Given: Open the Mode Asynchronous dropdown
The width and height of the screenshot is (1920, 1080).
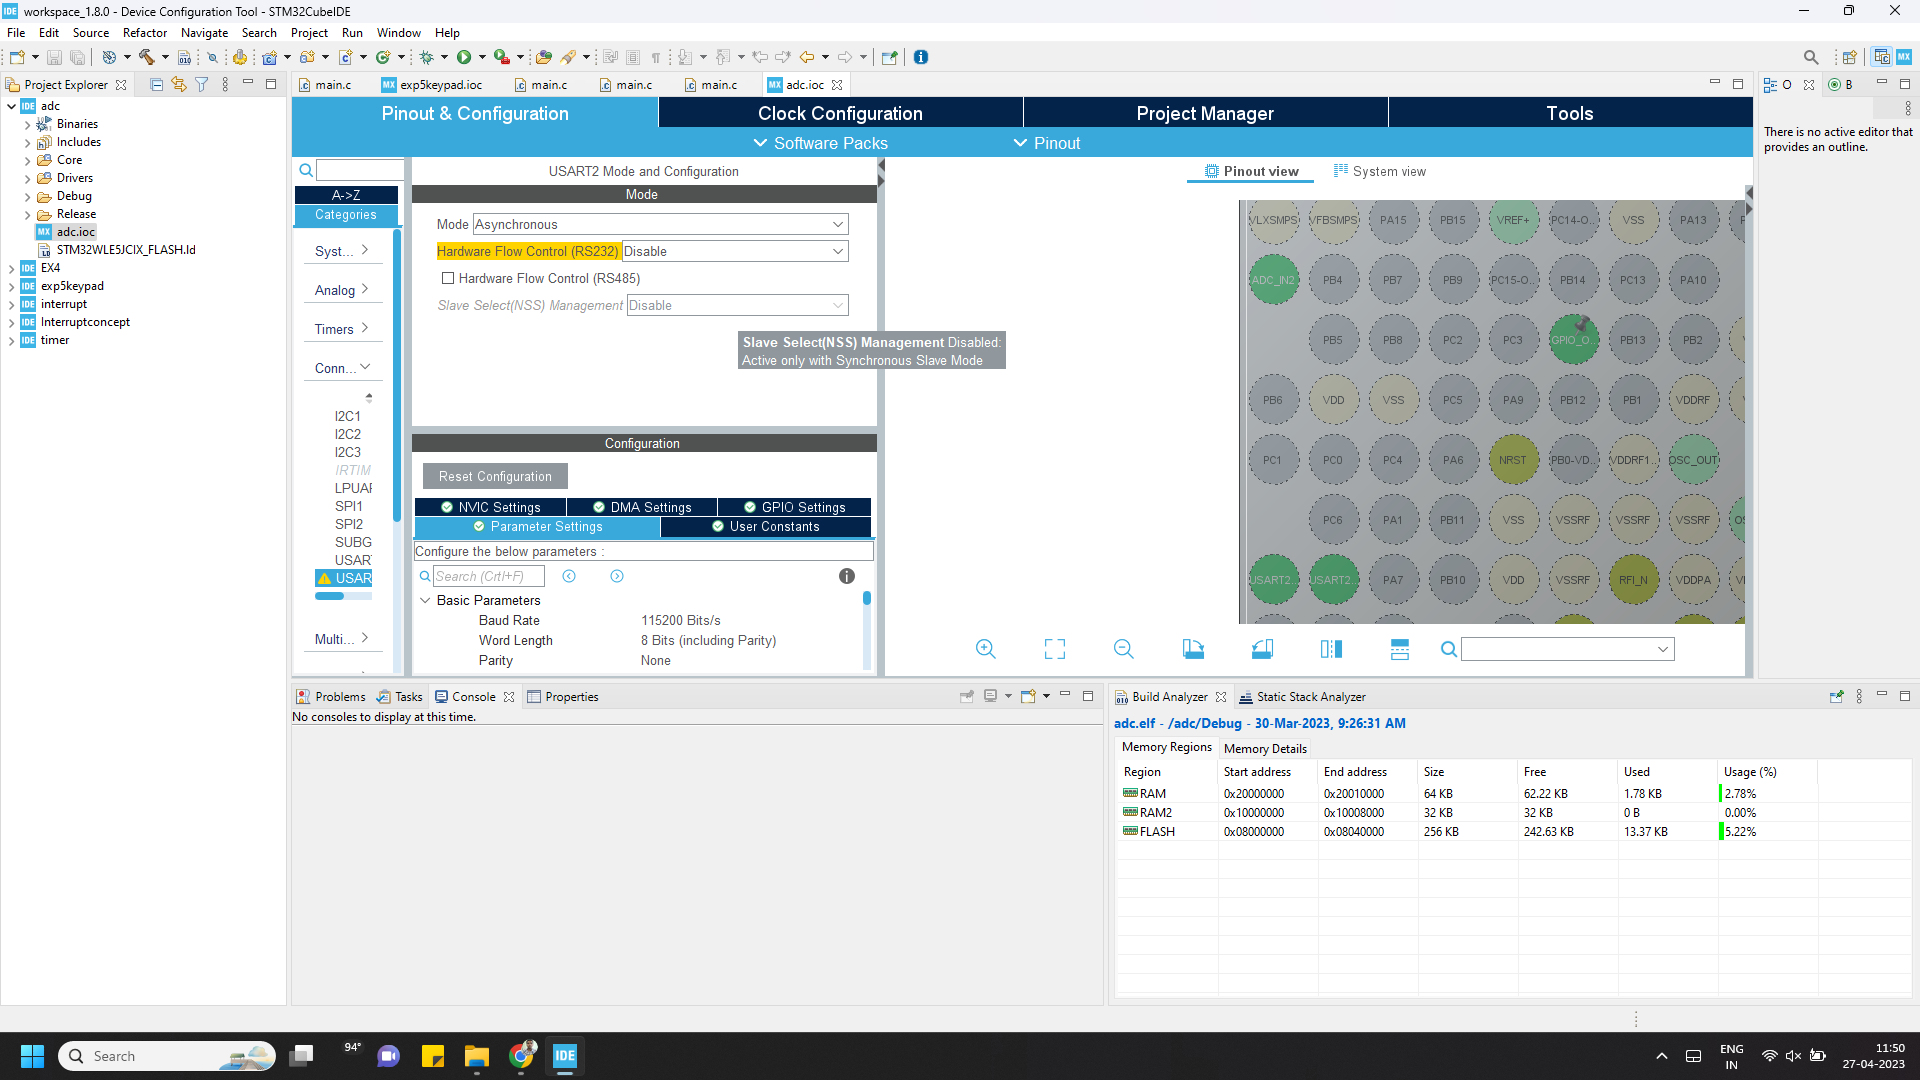Looking at the screenshot, I should point(660,224).
